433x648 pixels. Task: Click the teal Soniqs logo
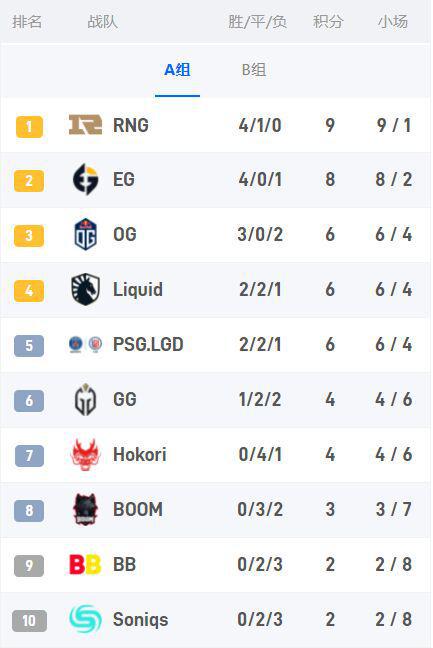pyautogui.click(x=86, y=619)
